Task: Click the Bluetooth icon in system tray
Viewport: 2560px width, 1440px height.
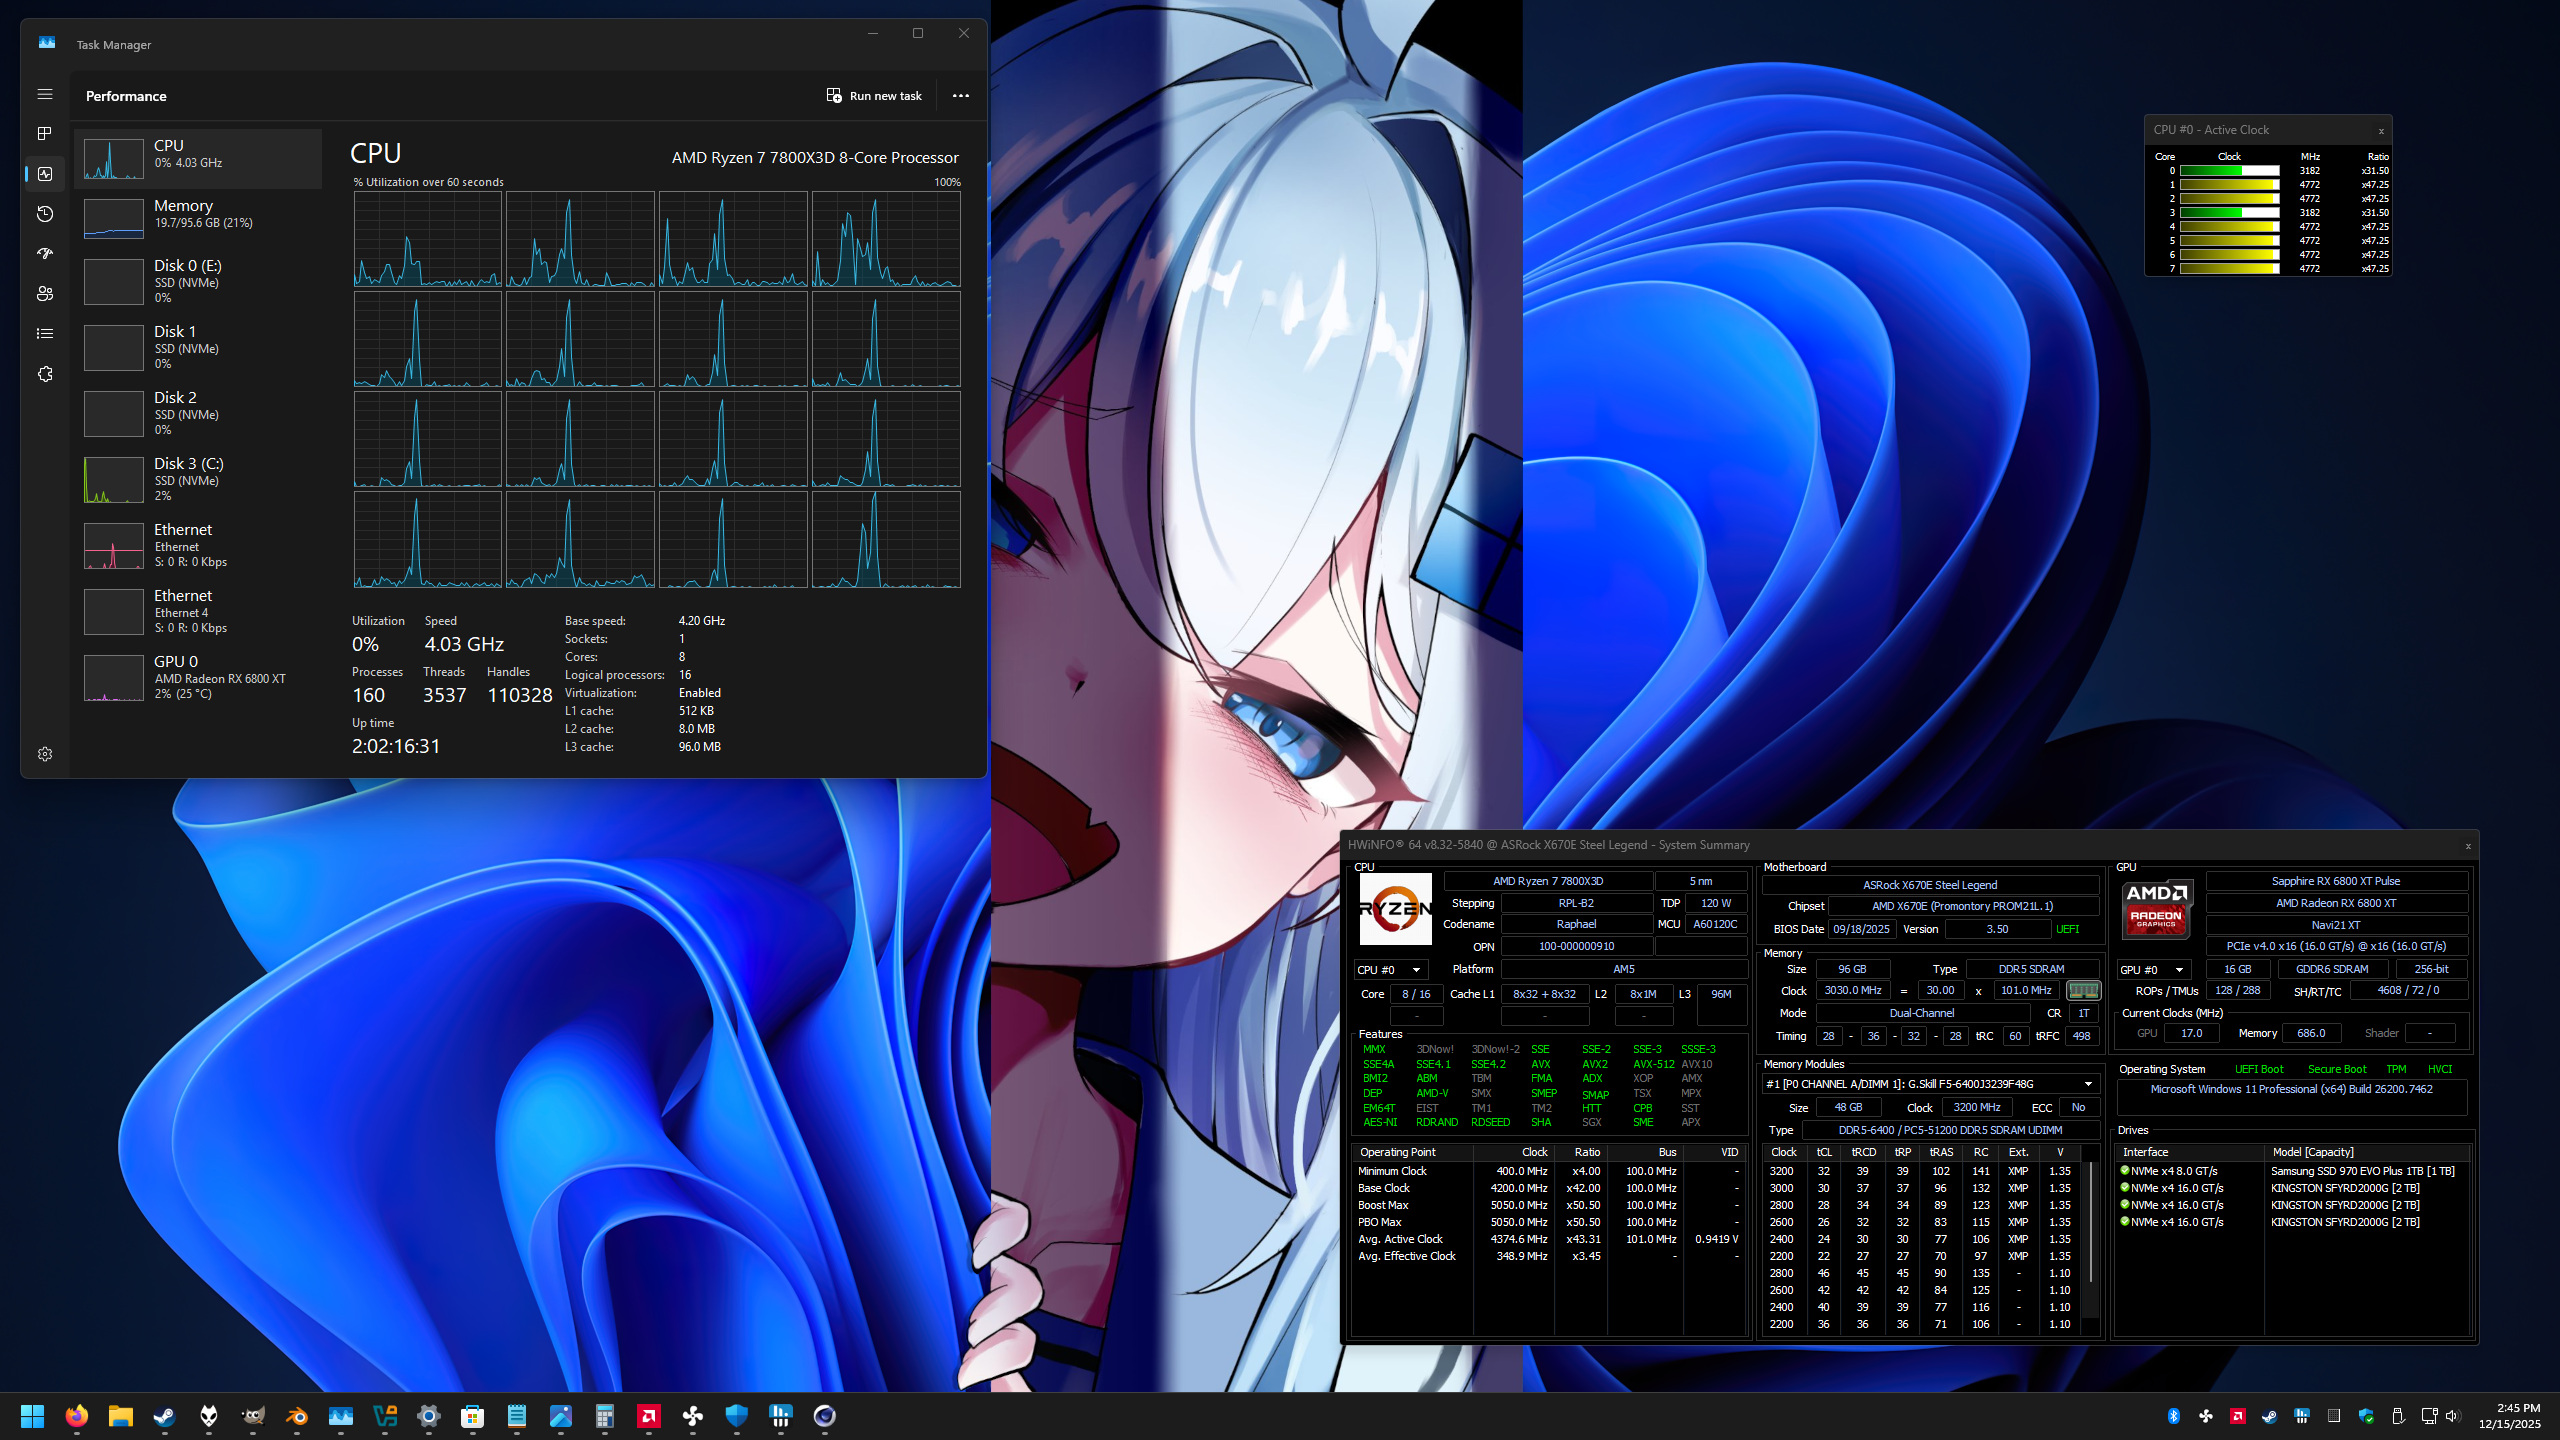Action: 2173,1416
